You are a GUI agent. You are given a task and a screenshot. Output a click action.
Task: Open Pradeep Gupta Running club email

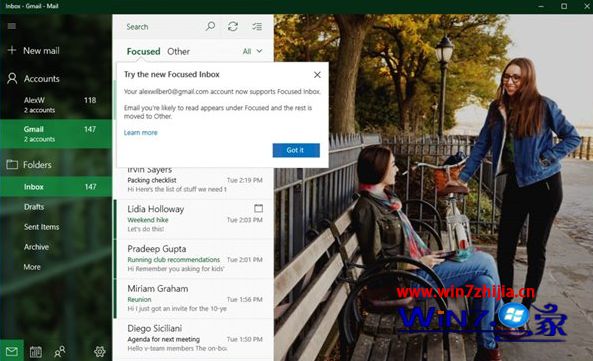[x=194, y=259]
